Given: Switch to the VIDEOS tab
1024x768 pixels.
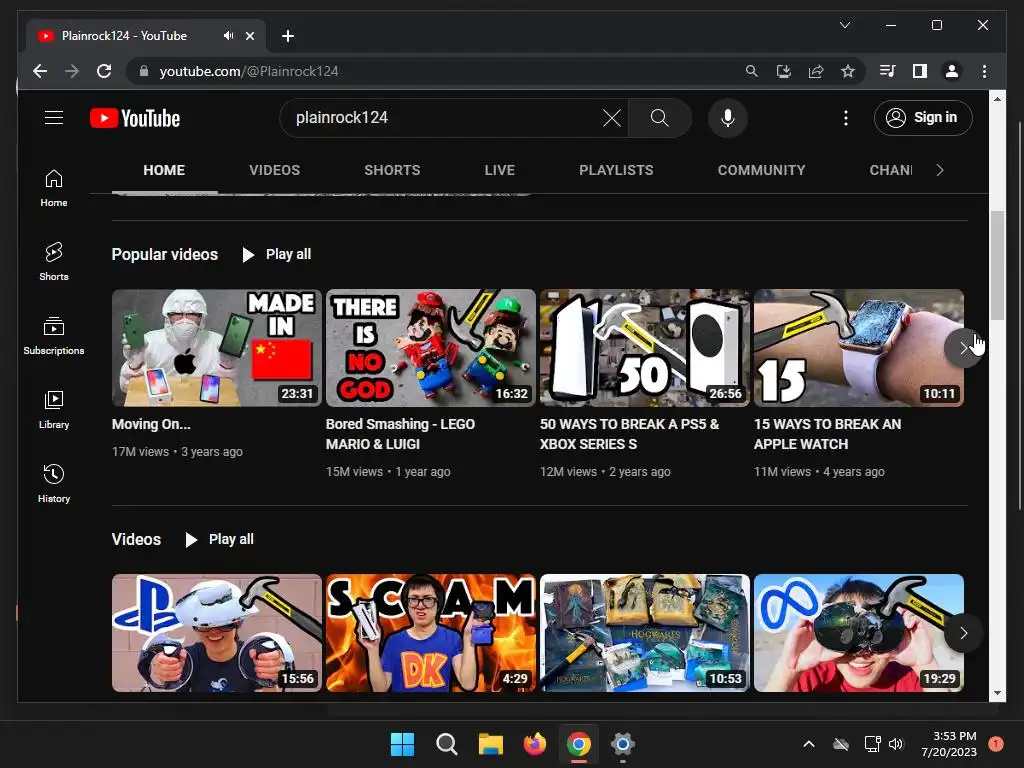Looking at the screenshot, I should tap(274, 170).
